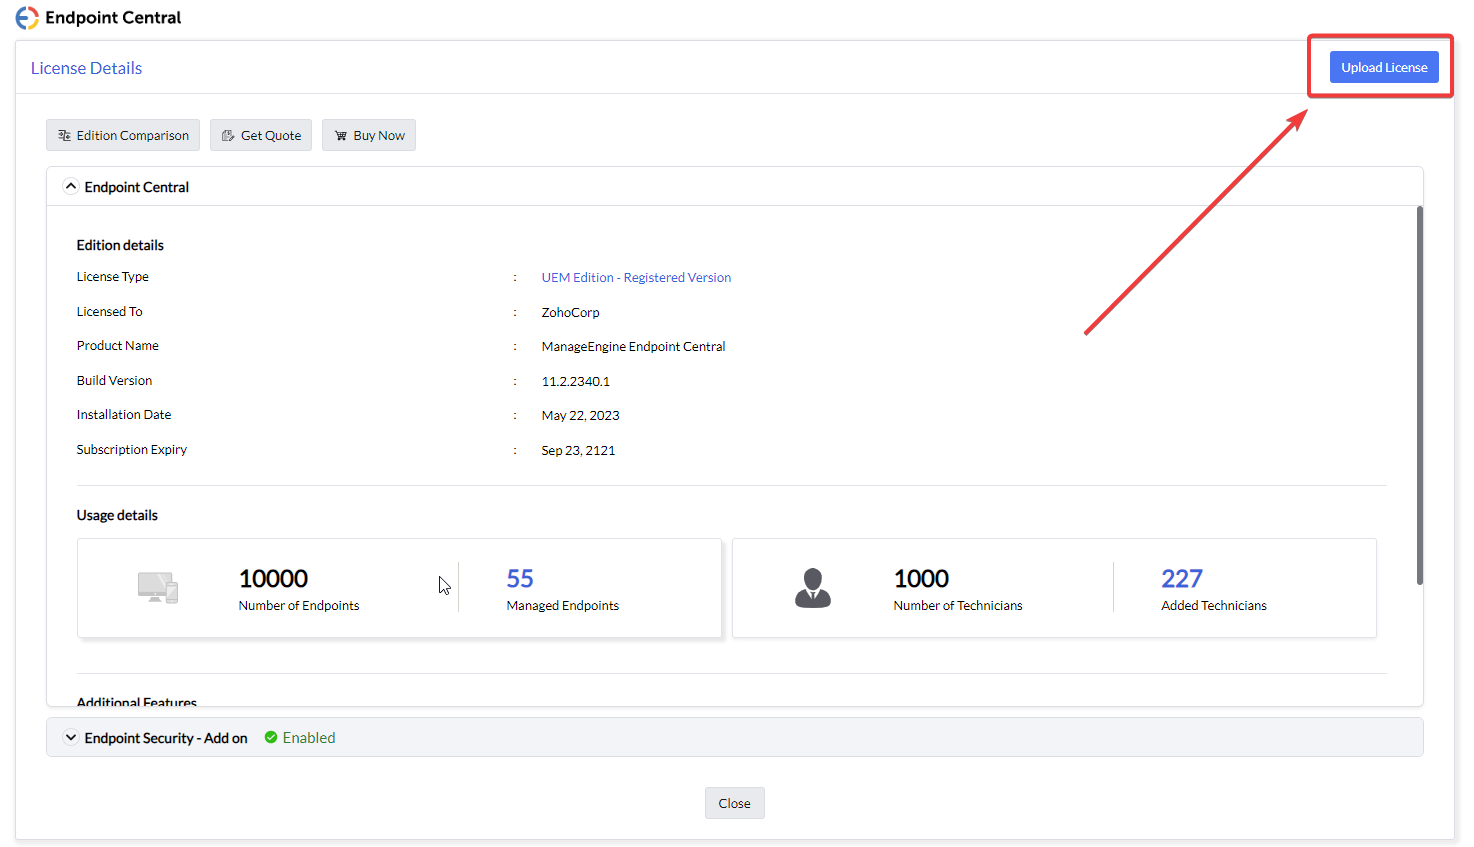Click the Endpoint Central section title
Viewport: 1474px width, 847px height.
tap(137, 187)
